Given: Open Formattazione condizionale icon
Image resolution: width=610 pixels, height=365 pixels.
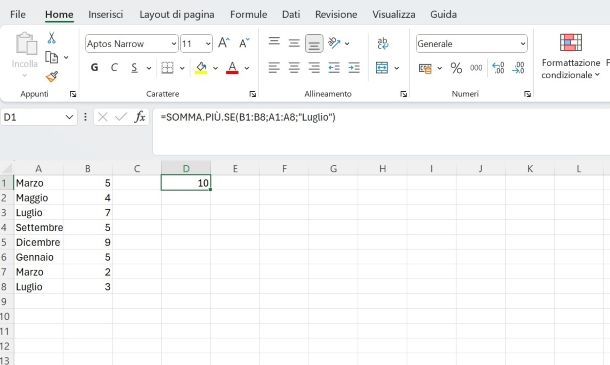Looking at the screenshot, I should pos(571,42).
